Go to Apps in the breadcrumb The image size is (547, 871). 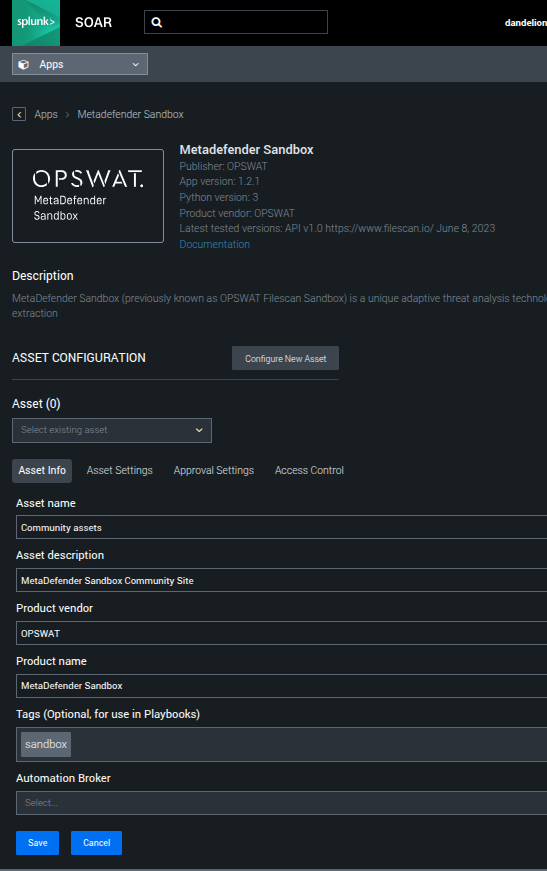pyautogui.click(x=46, y=114)
